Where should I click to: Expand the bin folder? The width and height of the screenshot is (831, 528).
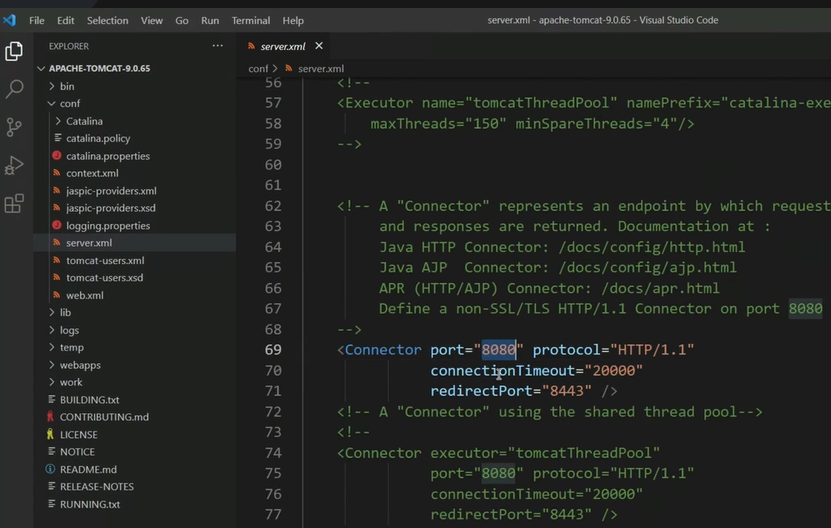pos(51,86)
